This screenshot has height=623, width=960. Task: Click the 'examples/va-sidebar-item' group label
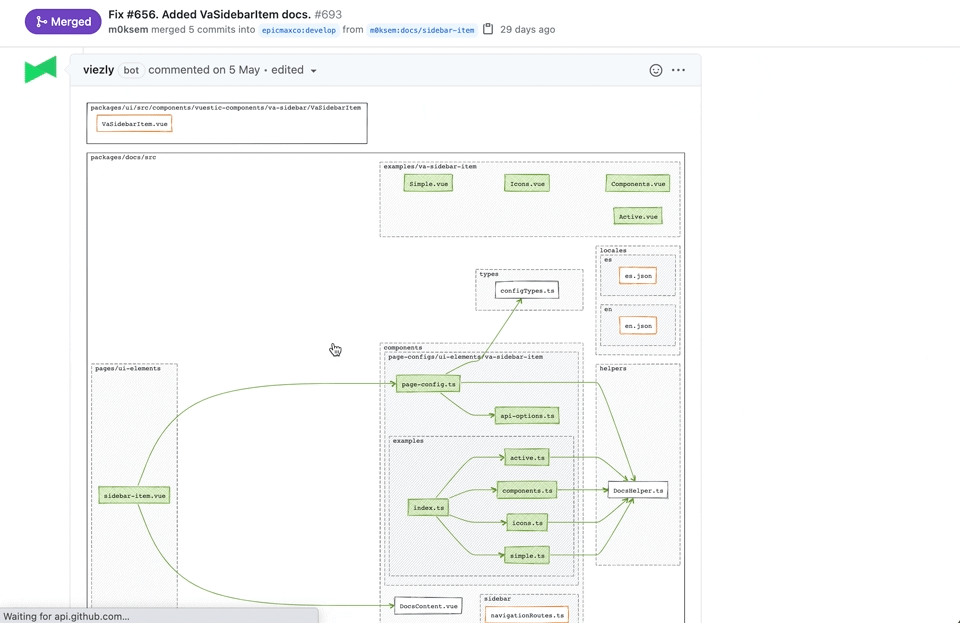click(x=430, y=166)
